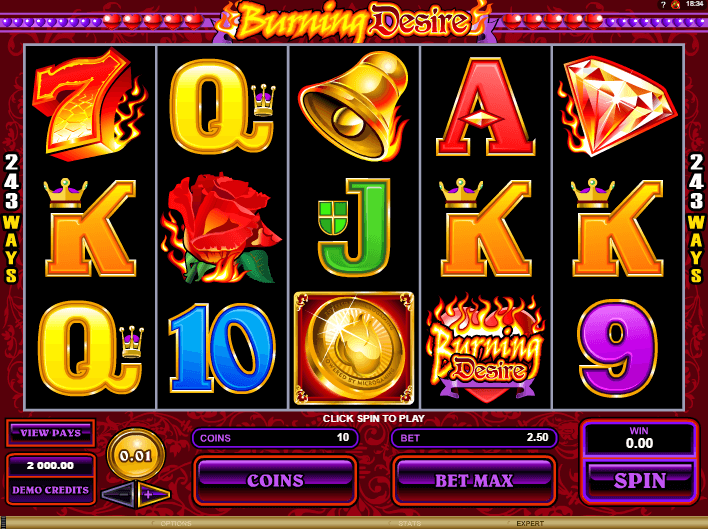Viewport: 708px width, 529px height.
Task: Click the Spin button
Action: (x=639, y=480)
